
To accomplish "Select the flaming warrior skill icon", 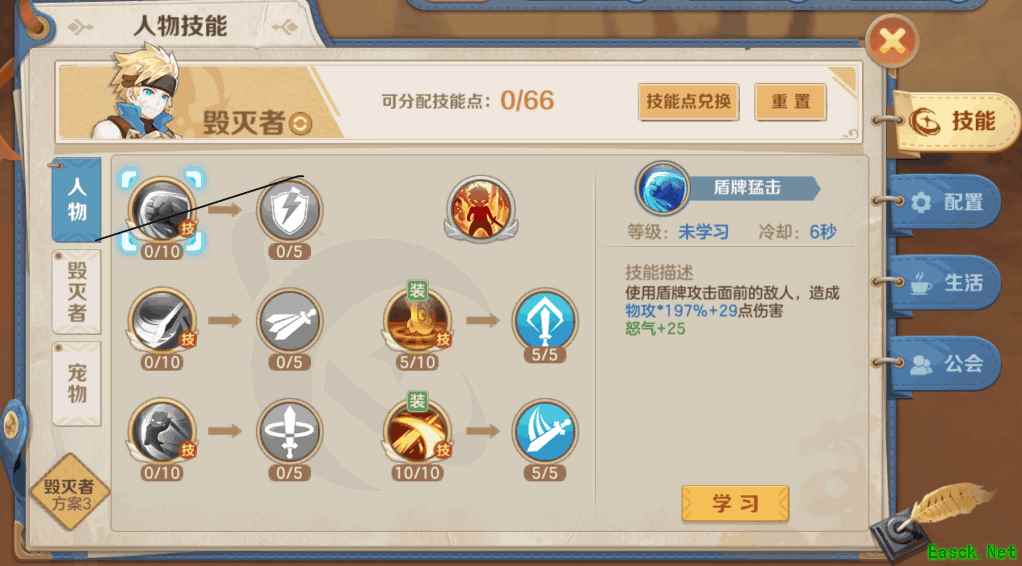I will click(480, 208).
